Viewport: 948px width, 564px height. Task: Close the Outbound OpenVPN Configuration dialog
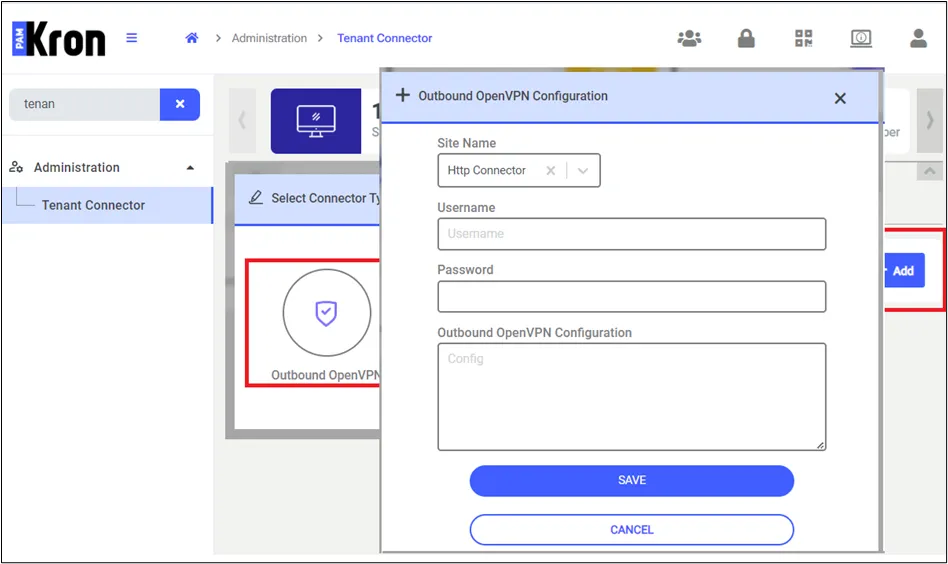tap(840, 98)
